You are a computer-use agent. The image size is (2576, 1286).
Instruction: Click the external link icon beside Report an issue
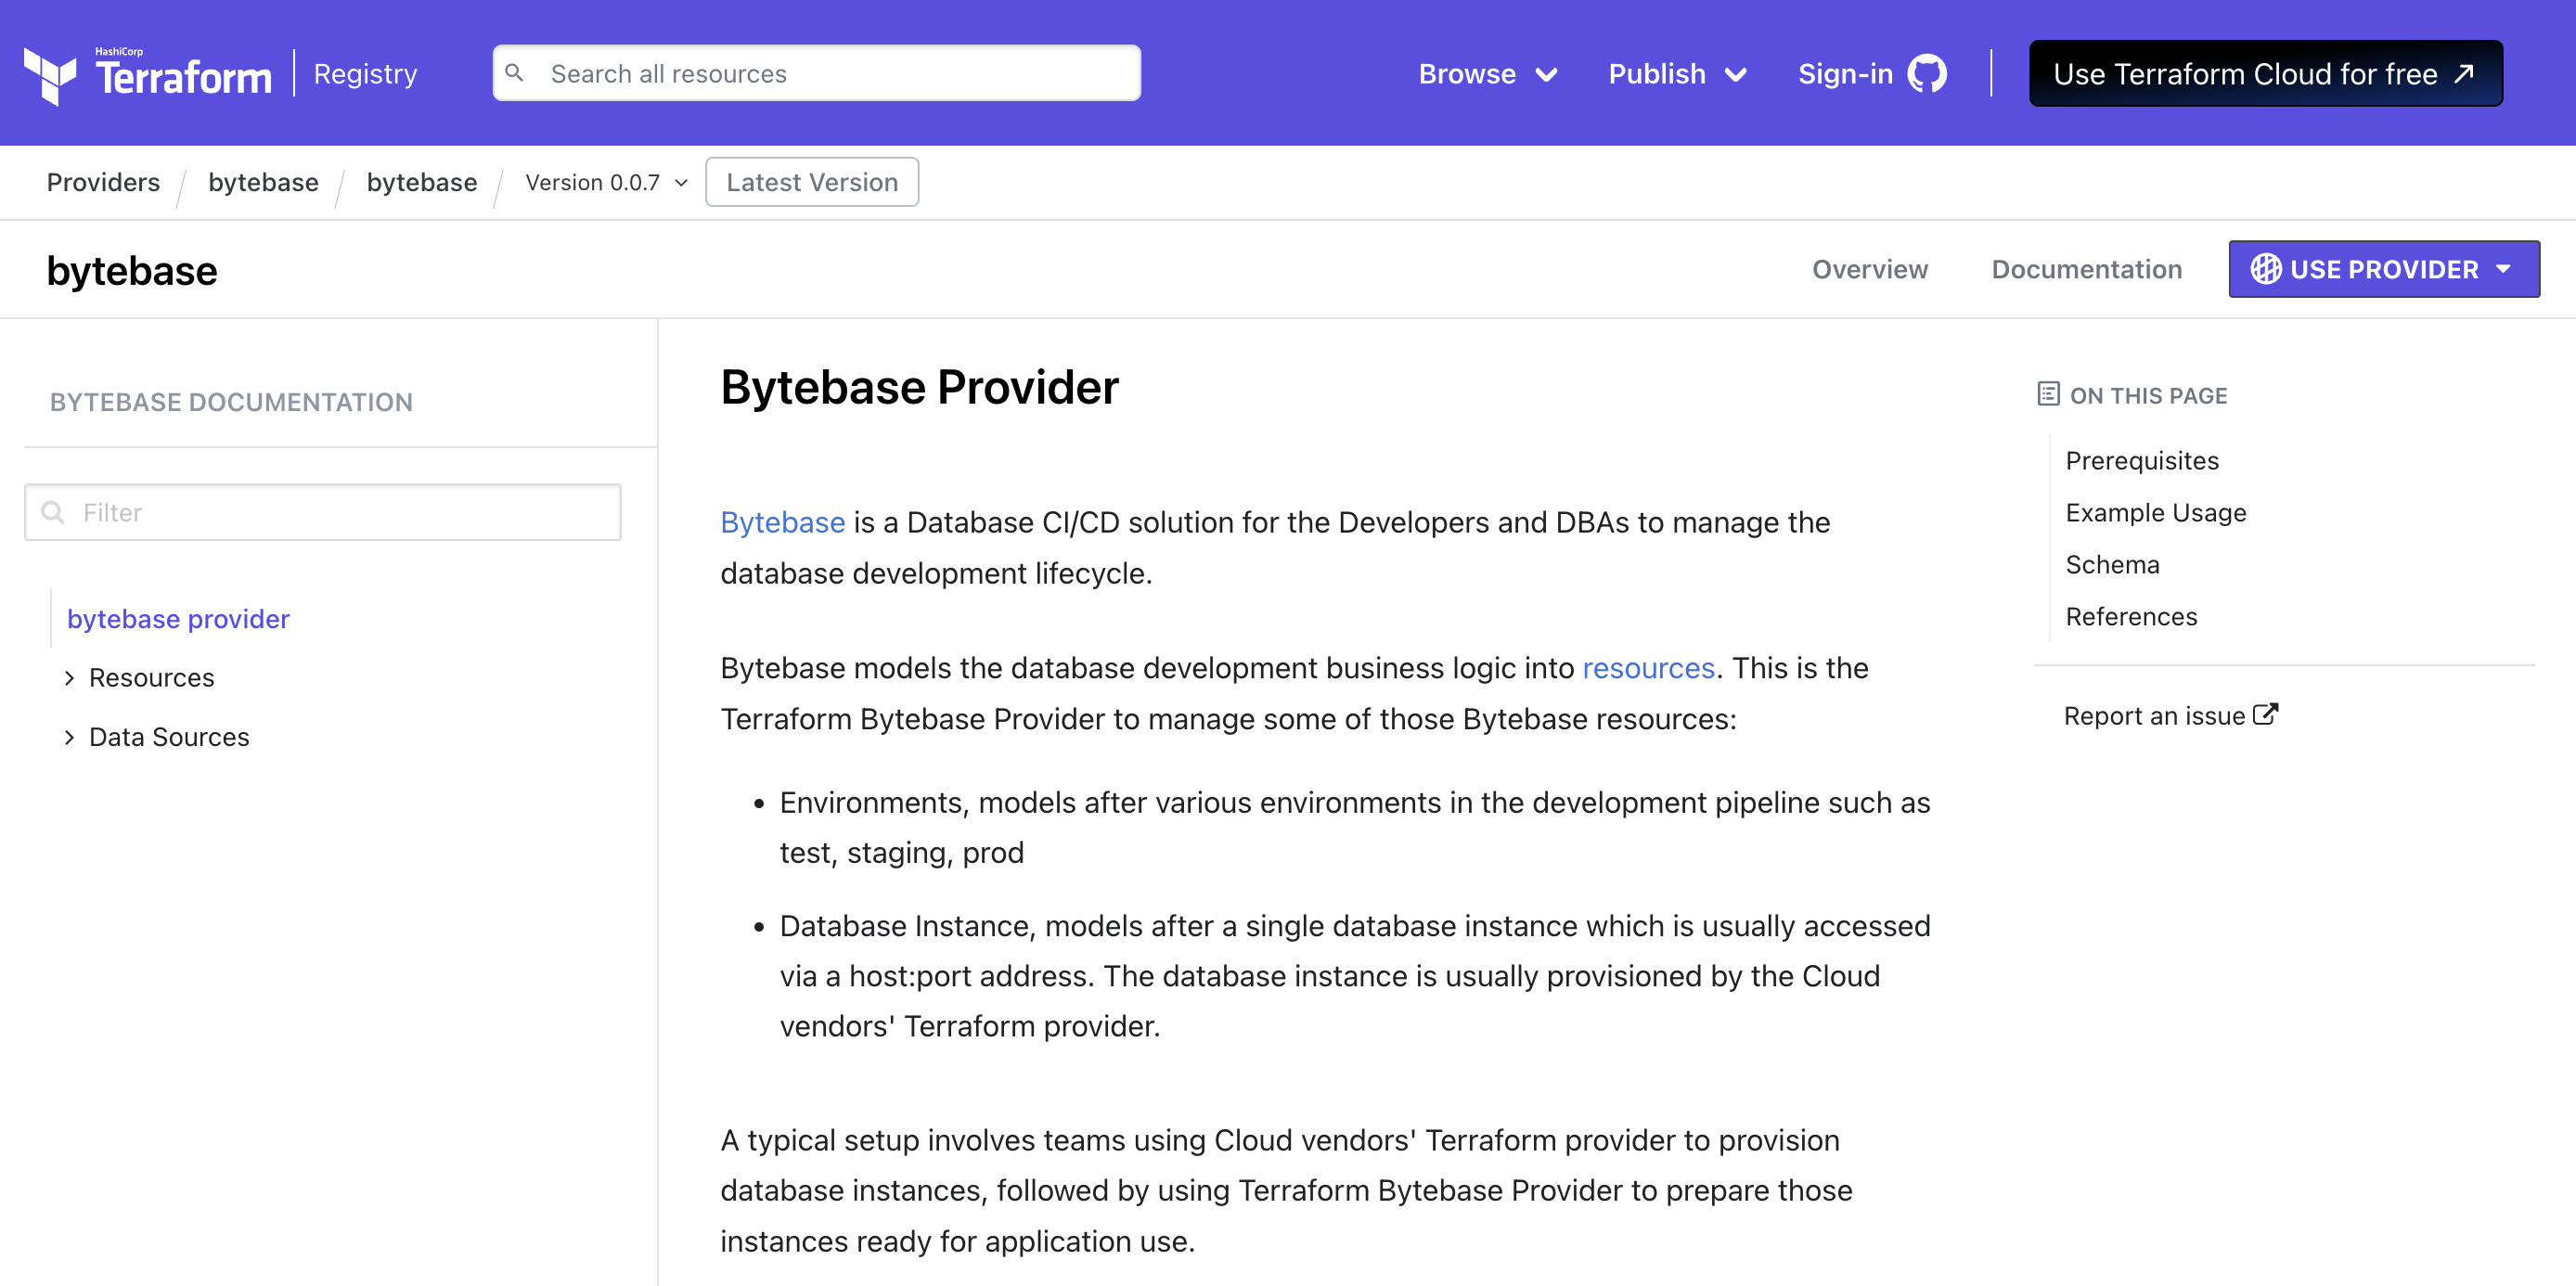[x=2265, y=715]
